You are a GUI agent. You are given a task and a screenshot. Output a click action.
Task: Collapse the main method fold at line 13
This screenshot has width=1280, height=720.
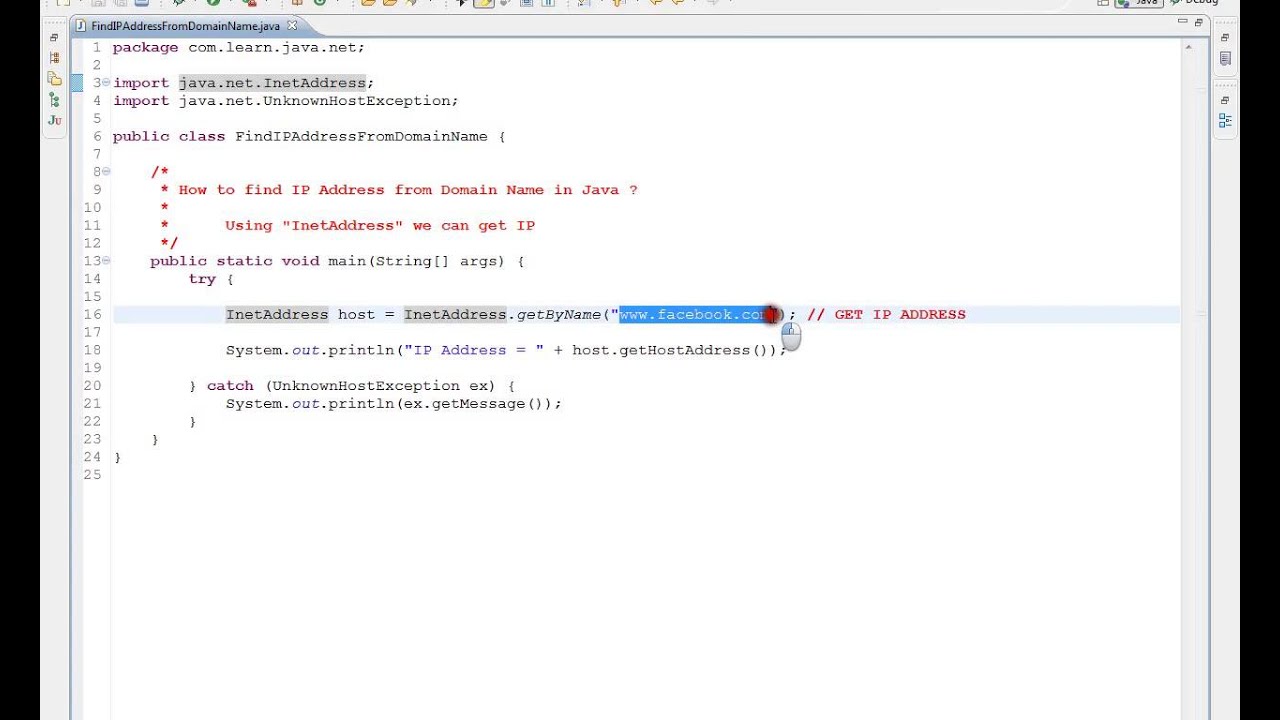[106, 261]
